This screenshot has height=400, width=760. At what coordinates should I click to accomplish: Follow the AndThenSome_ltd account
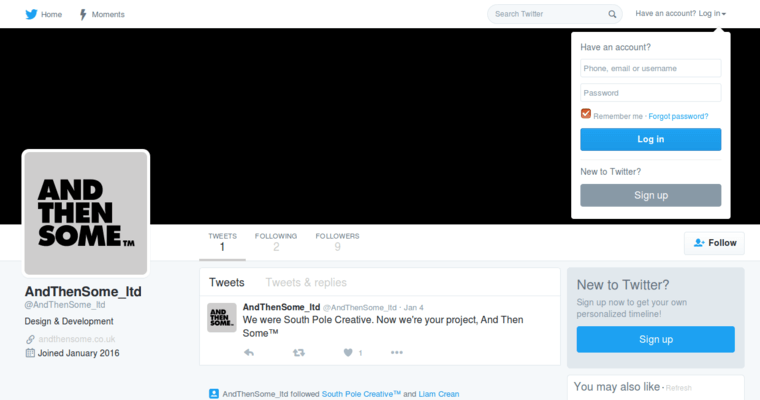(714, 243)
